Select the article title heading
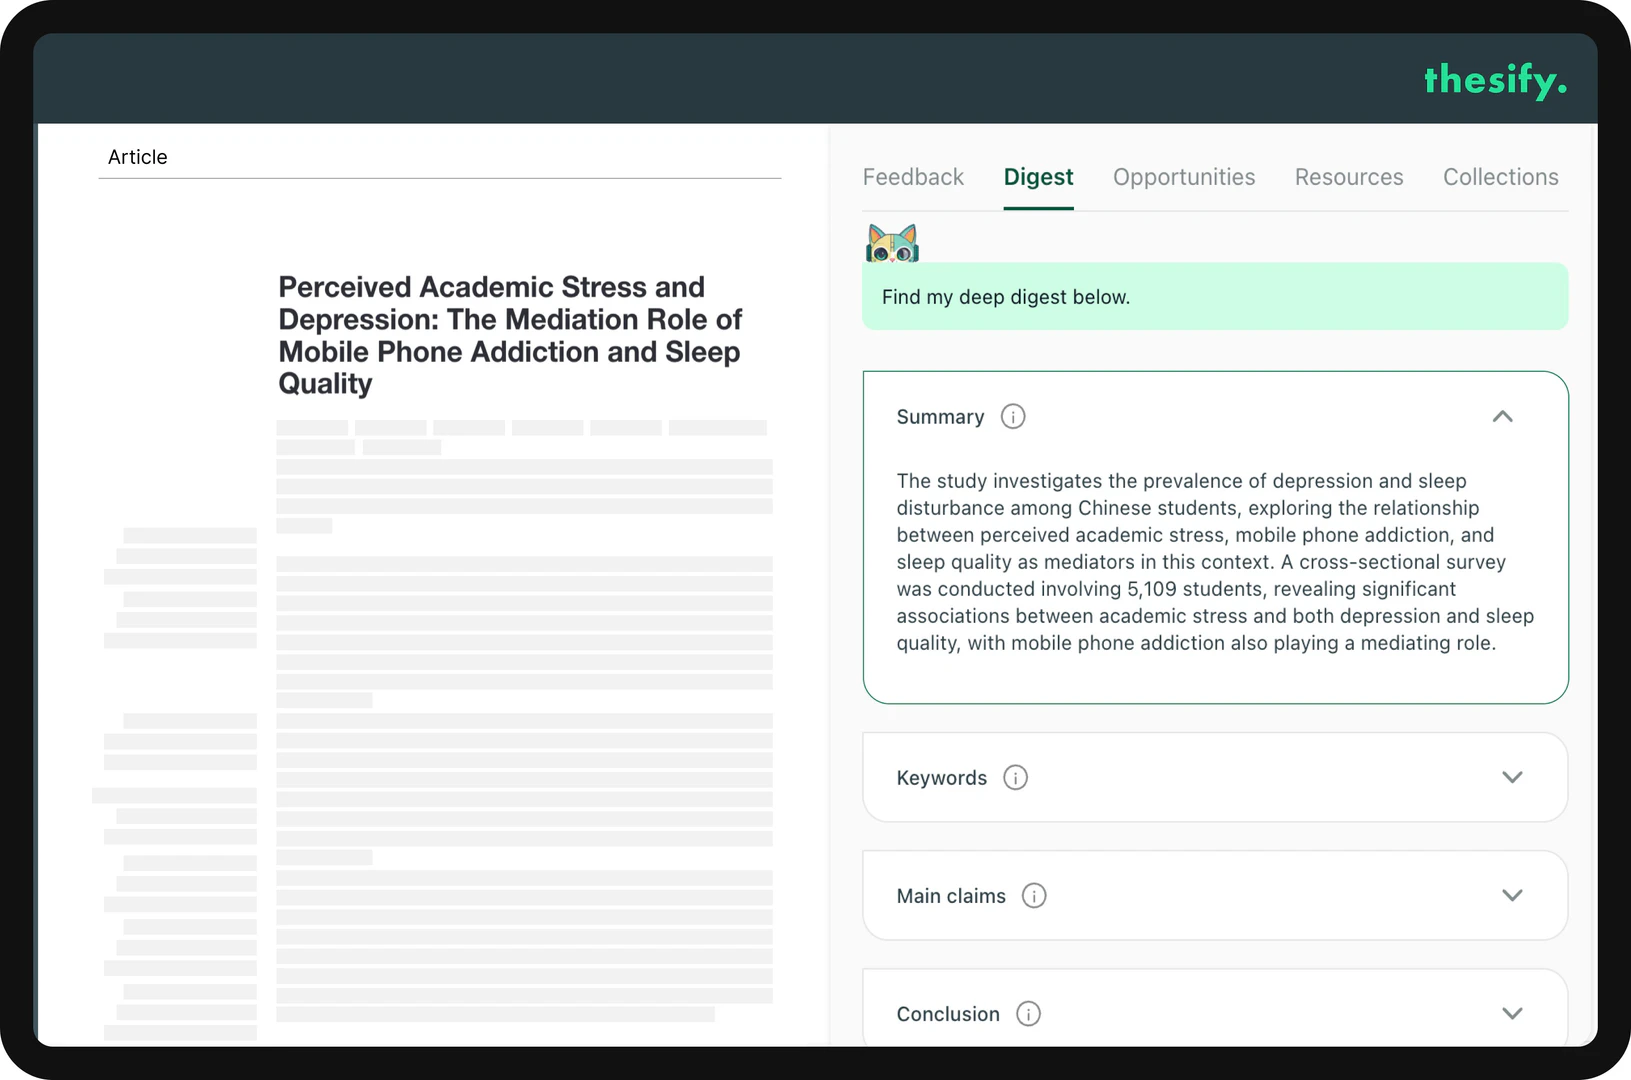The height and width of the screenshot is (1080, 1631). coord(509,335)
